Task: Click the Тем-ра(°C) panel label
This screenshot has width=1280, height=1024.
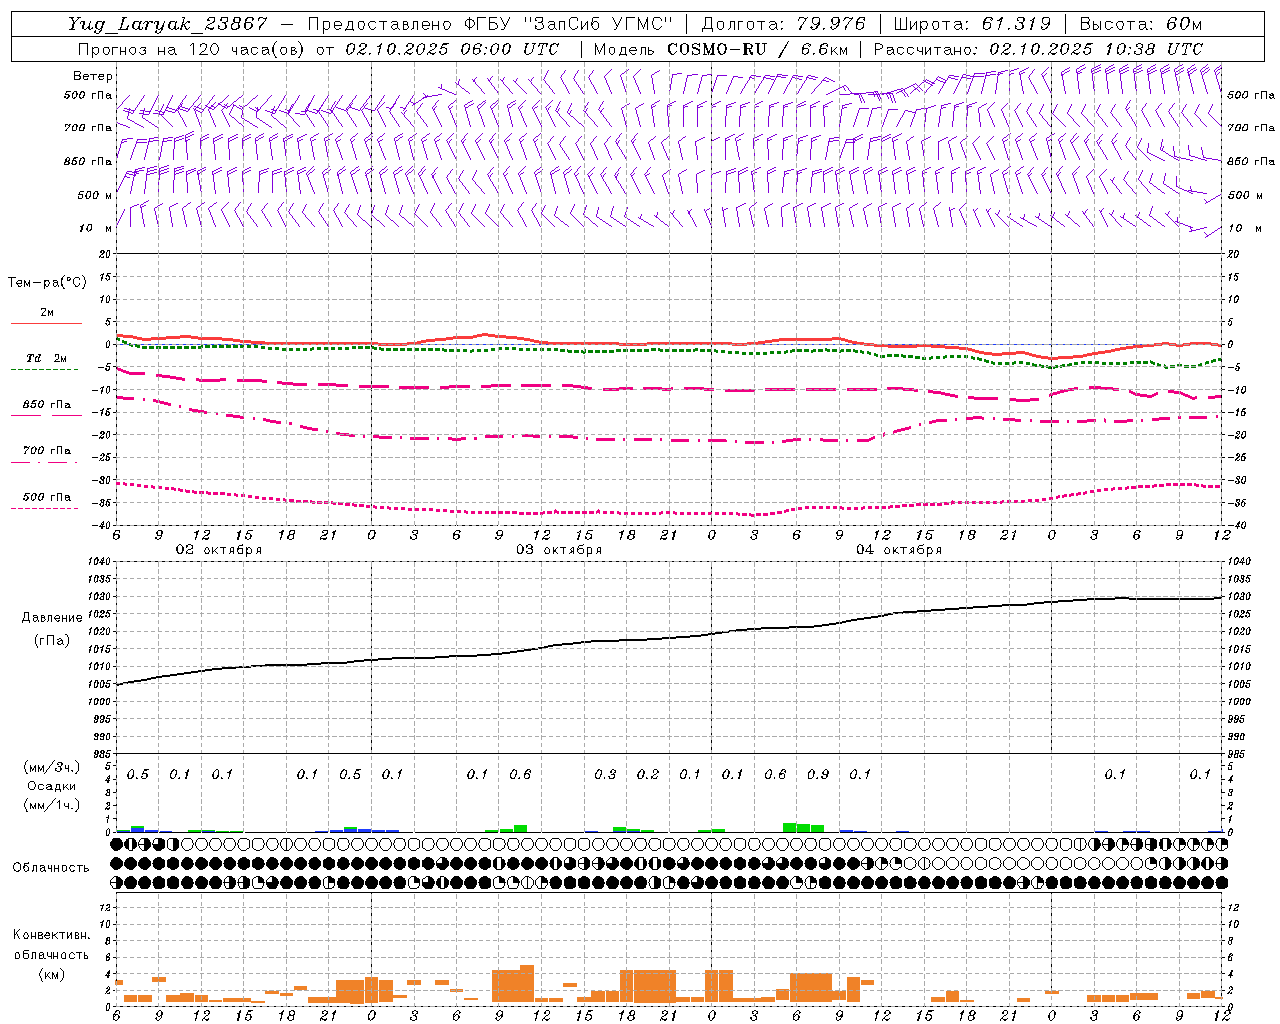Action: (x=47, y=283)
